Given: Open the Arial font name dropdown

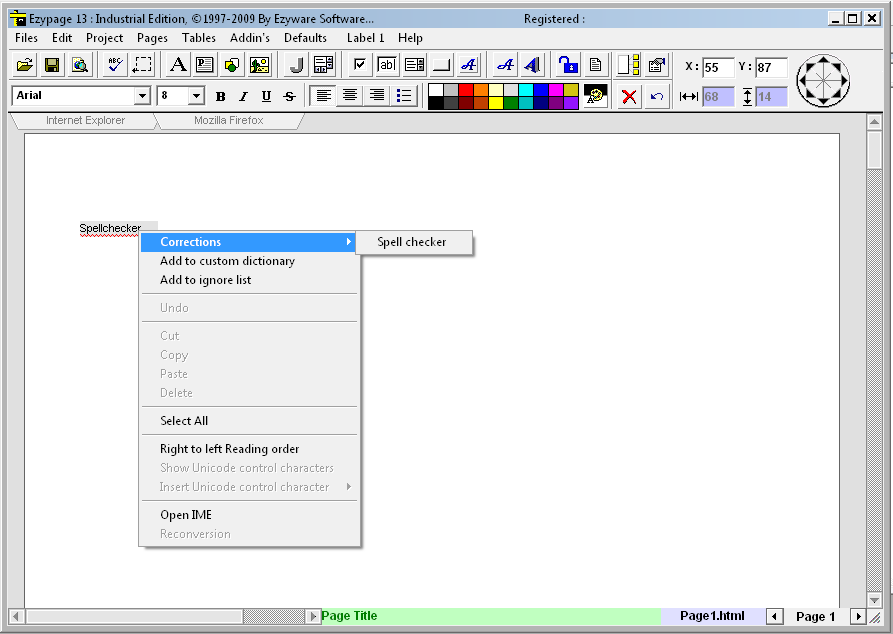Looking at the screenshot, I should pyautogui.click(x=142, y=96).
